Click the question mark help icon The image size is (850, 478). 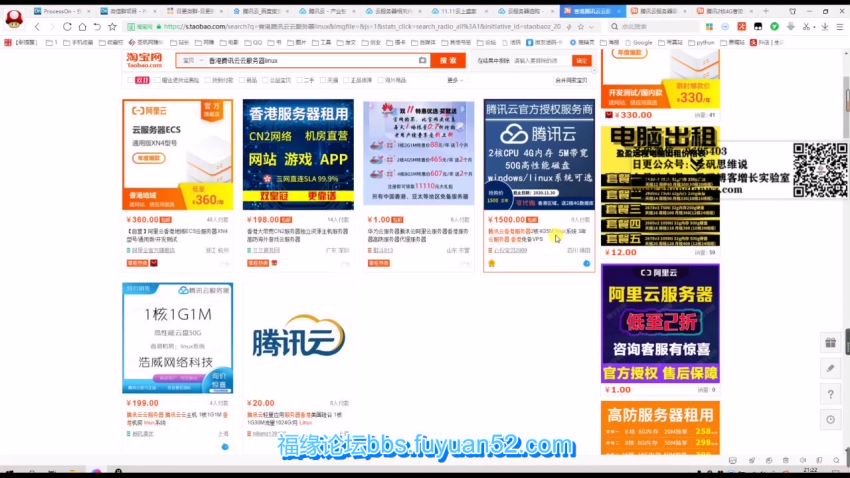830,394
